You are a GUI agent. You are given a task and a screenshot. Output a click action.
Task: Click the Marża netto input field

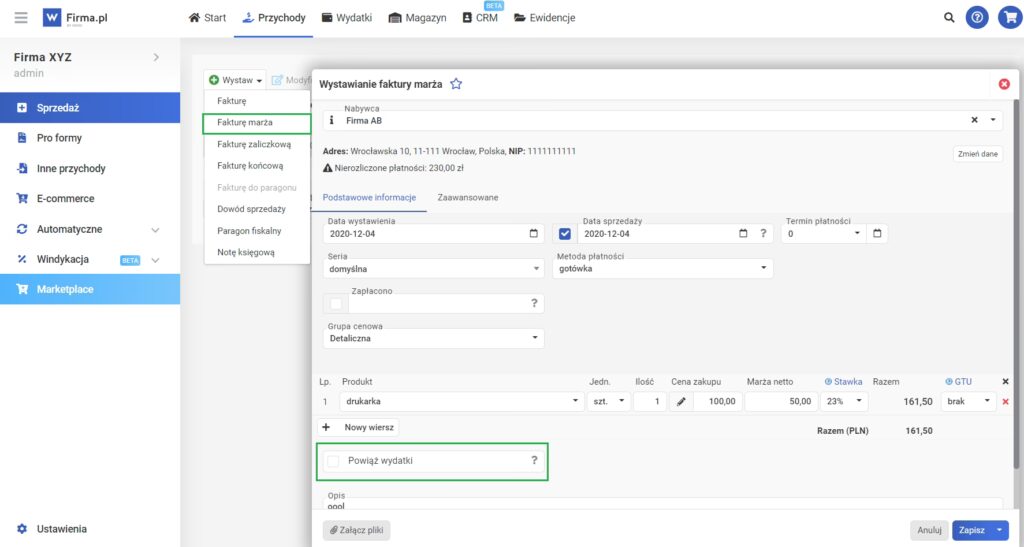[x=780, y=401]
